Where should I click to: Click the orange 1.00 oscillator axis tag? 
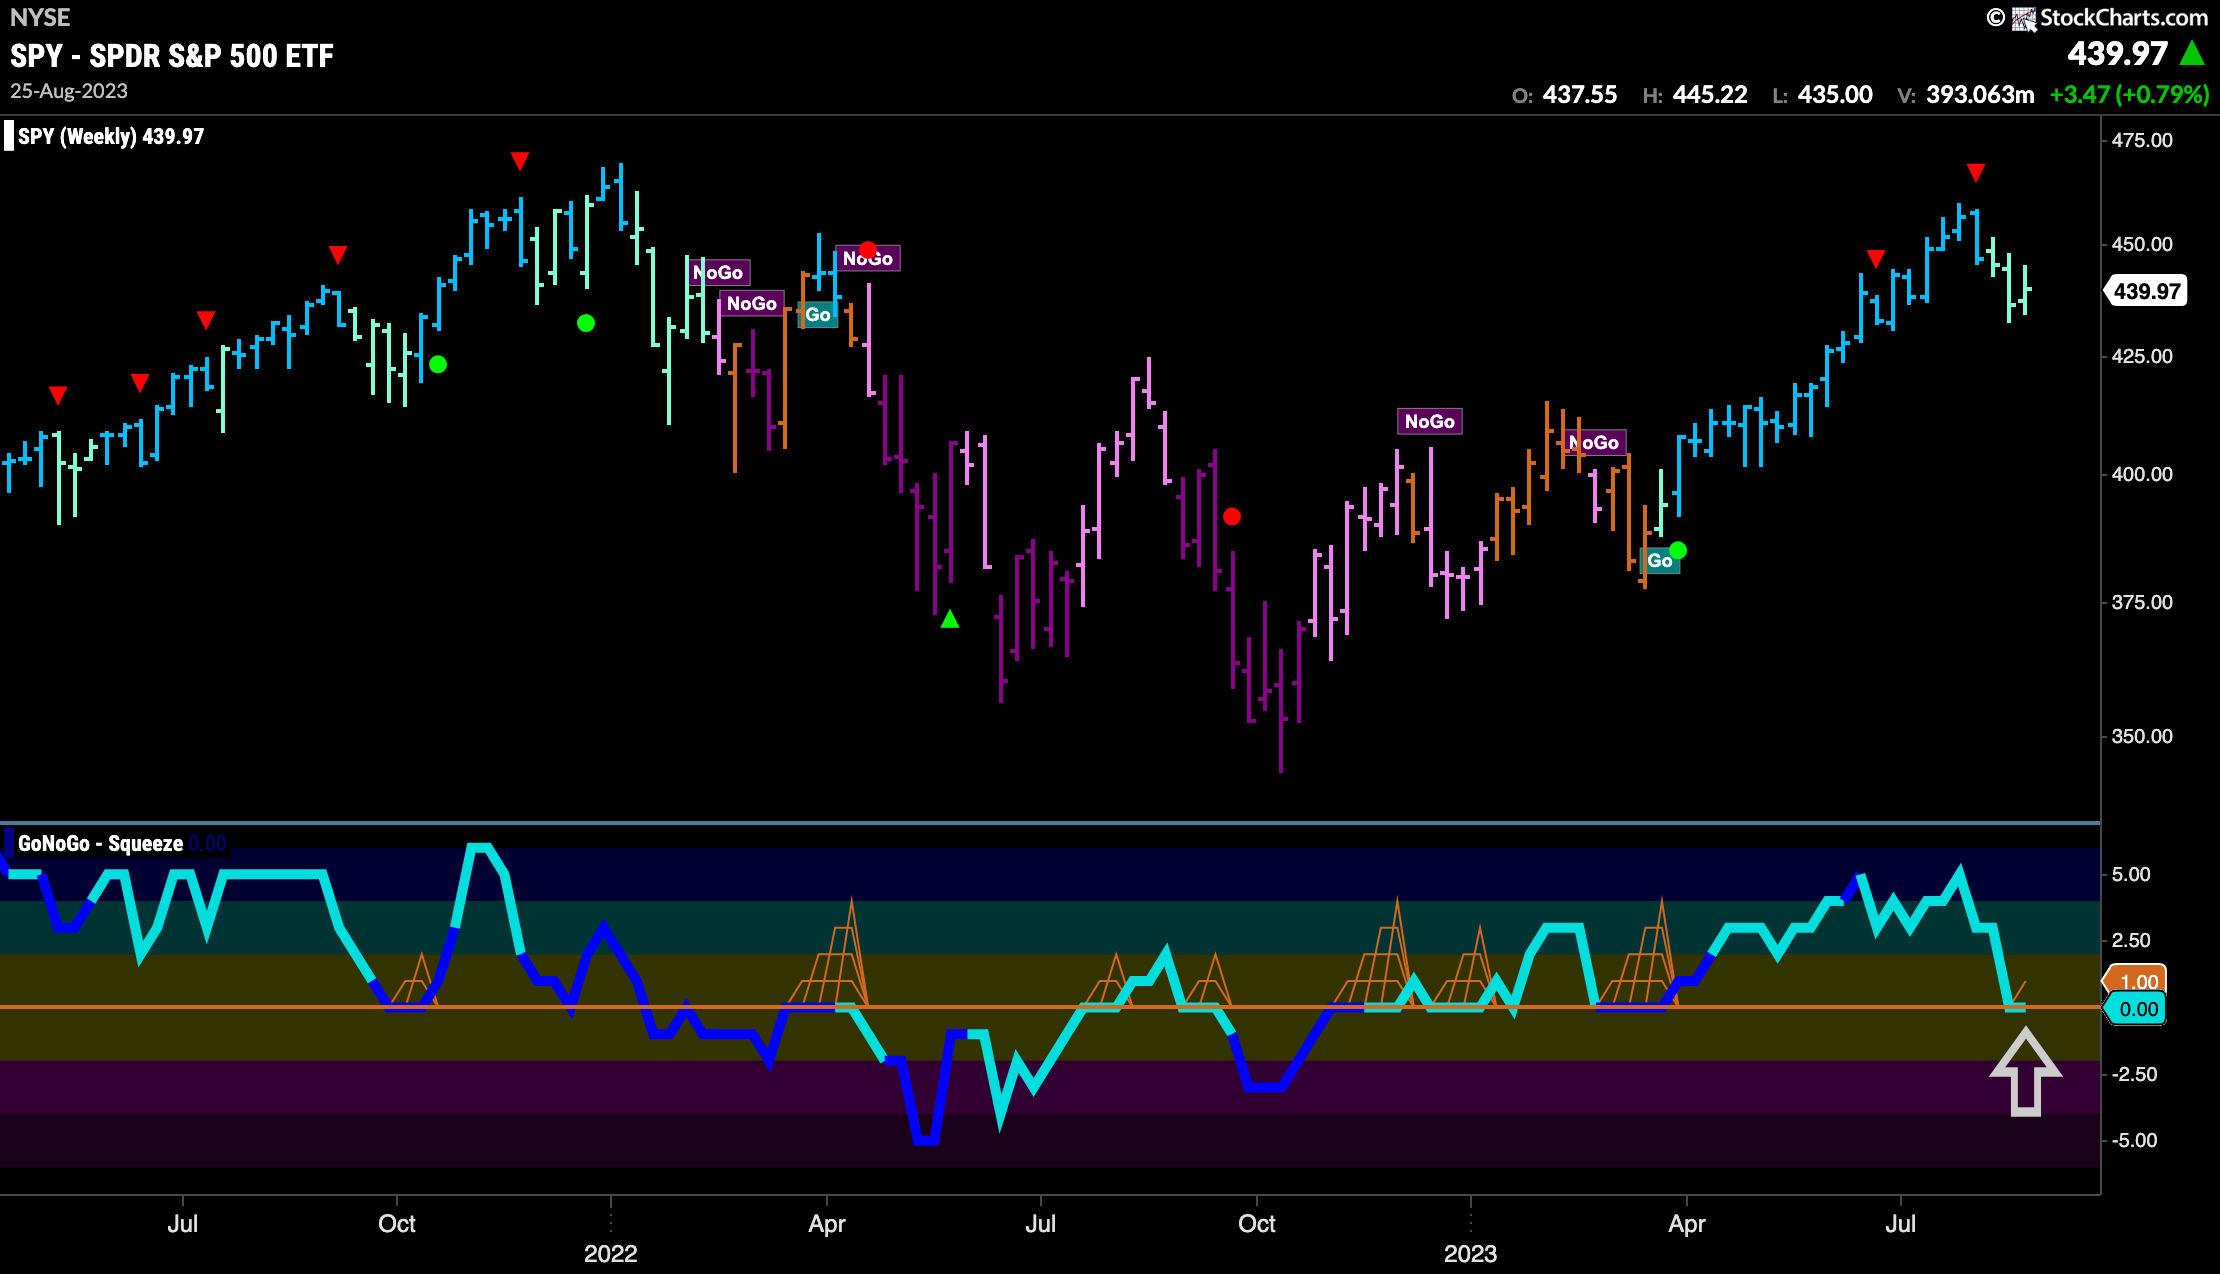pos(2137,981)
